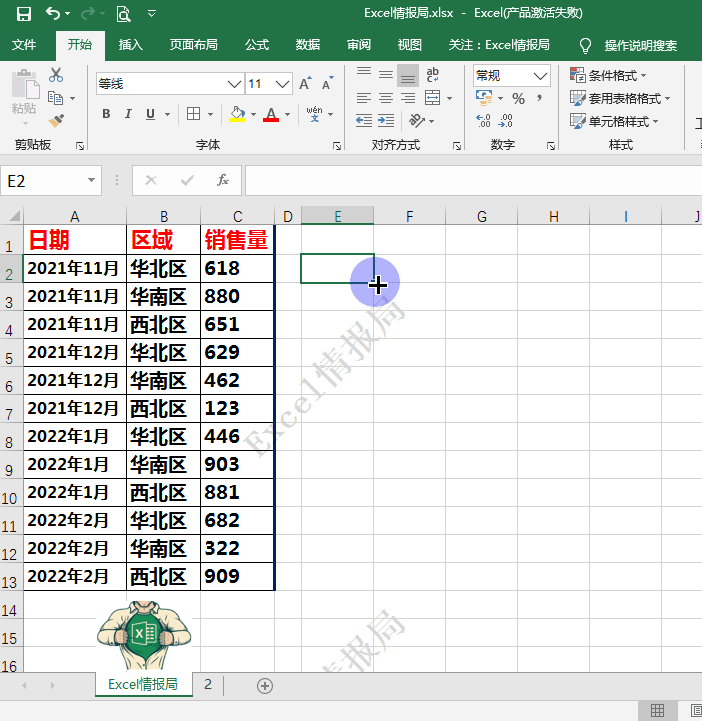Open font color dropdown arrow

[288, 114]
